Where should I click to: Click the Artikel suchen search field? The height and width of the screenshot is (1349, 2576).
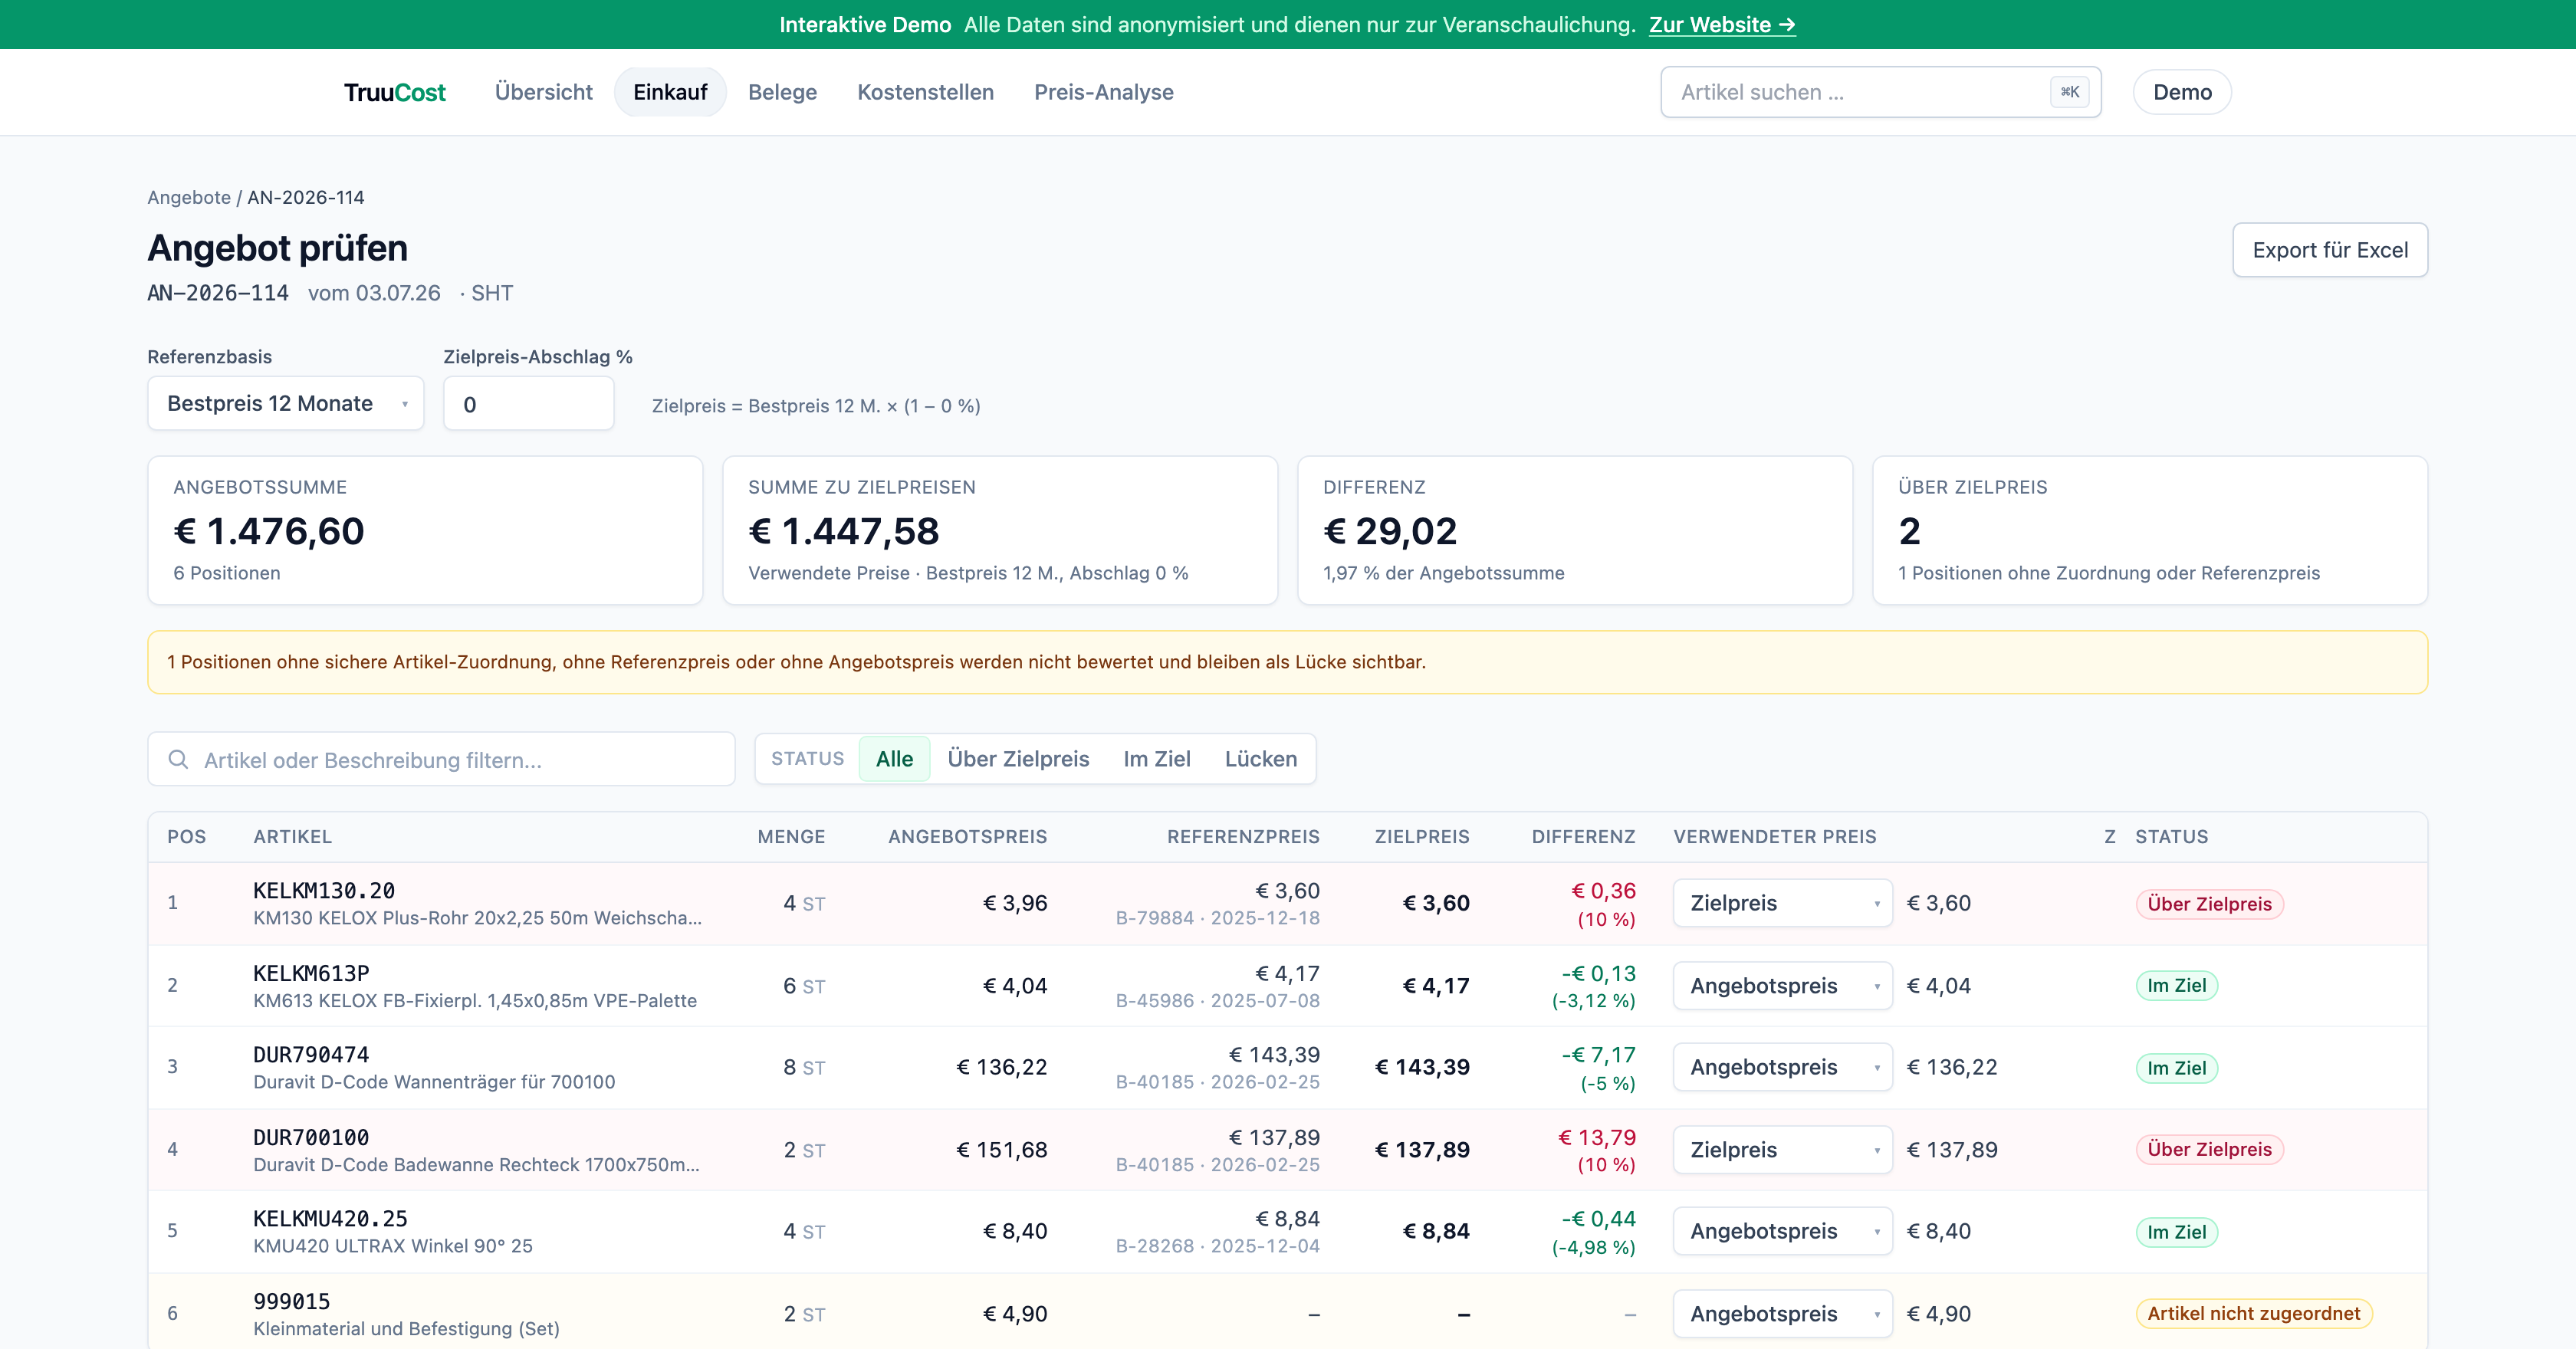click(x=1880, y=92)
